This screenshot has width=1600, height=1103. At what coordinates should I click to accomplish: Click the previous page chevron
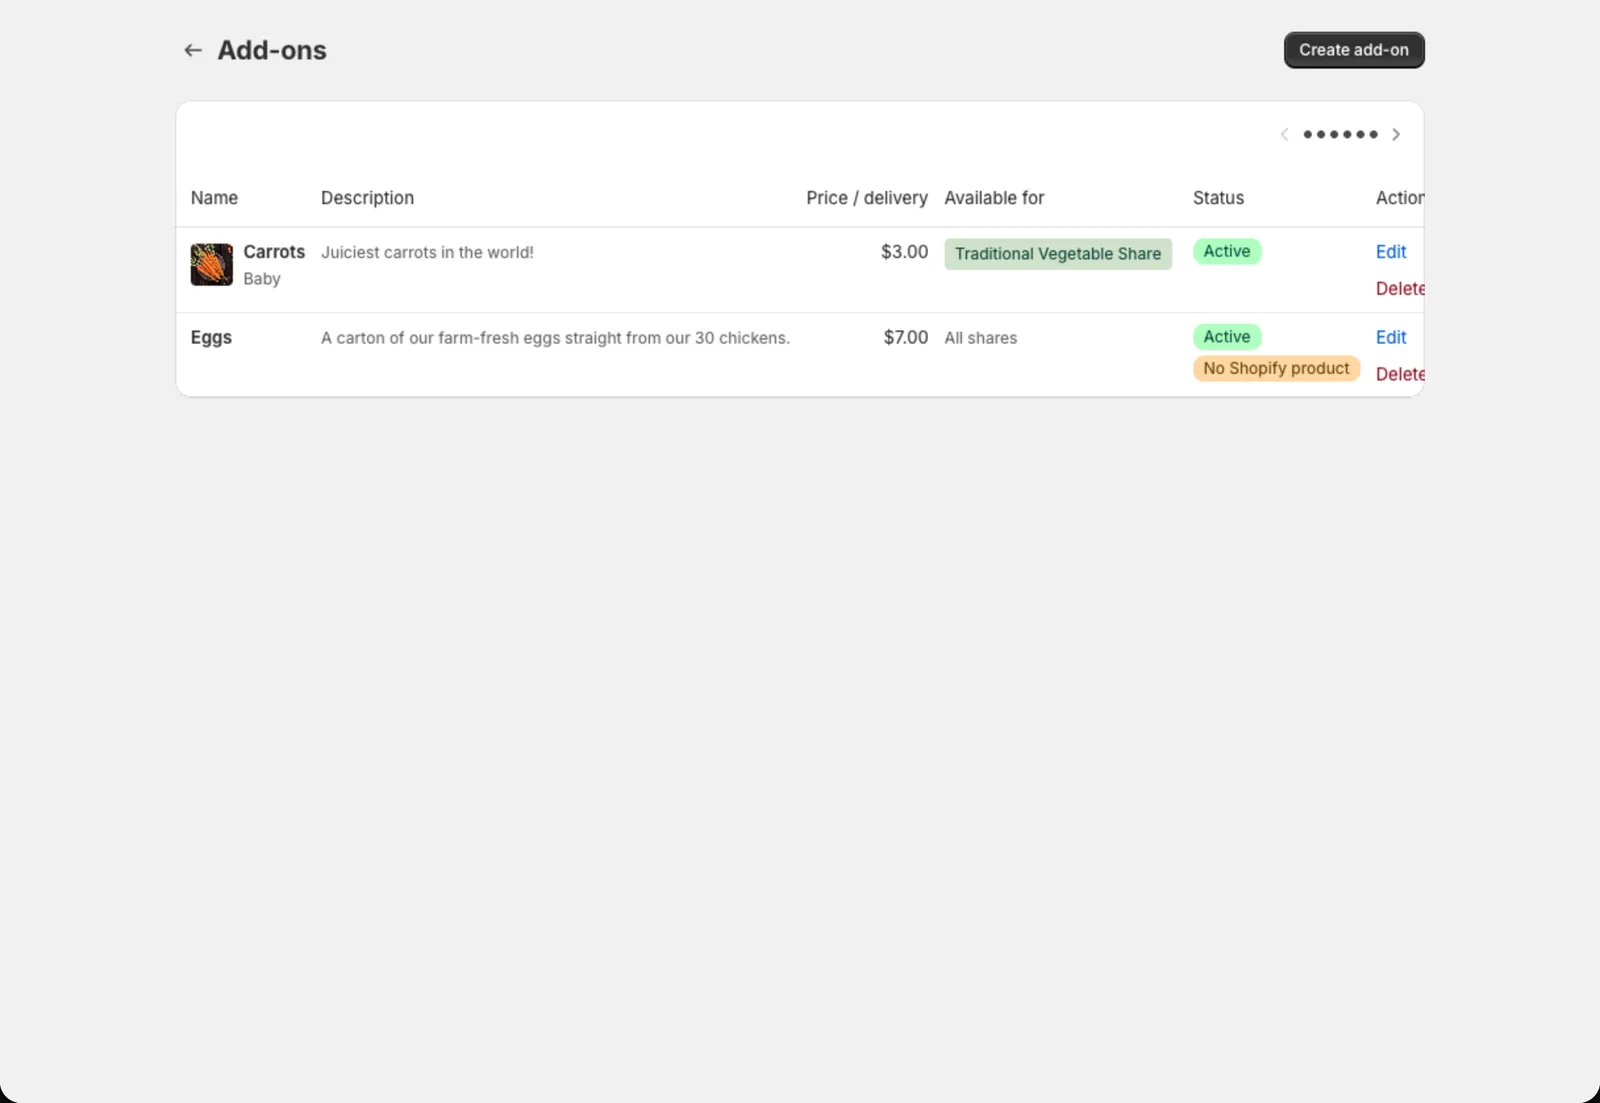(1284, 134)
